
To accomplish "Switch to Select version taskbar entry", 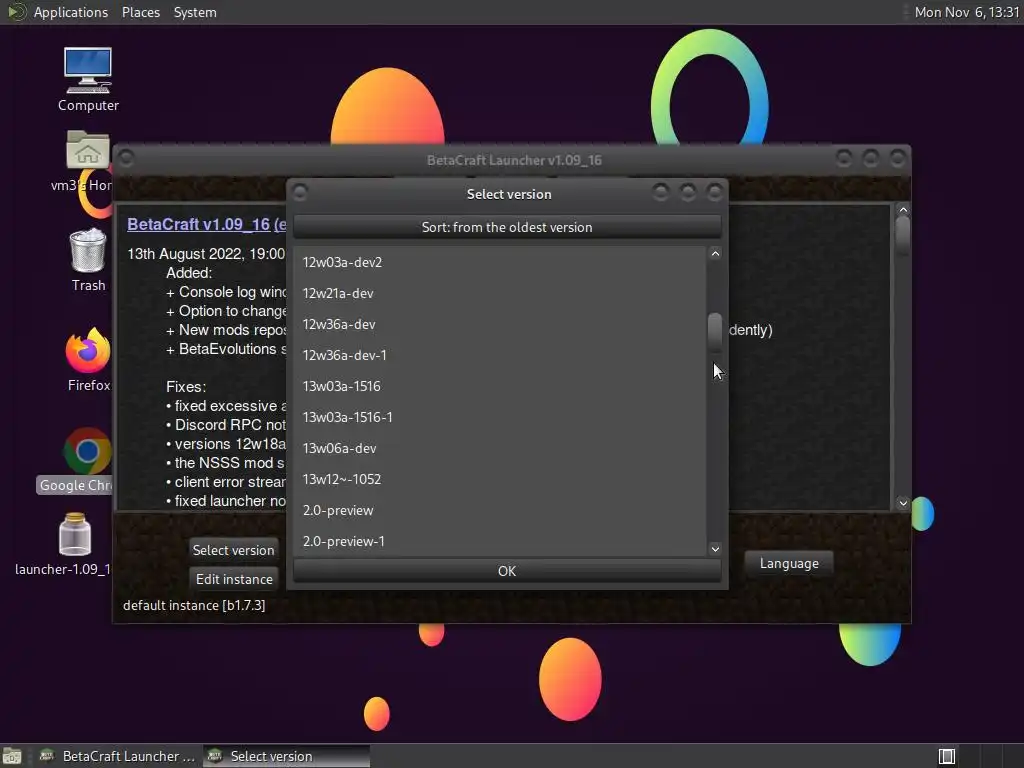I will (286, 756).
